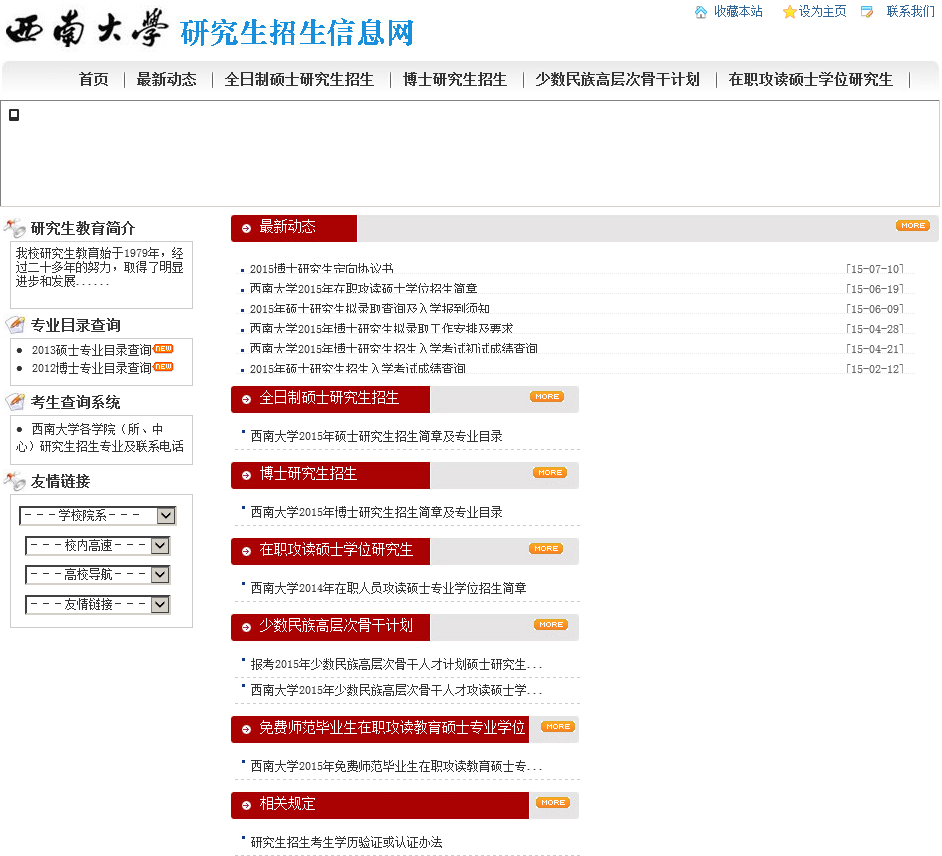Open the 学校院系 dropdown
942x856 pixels.
[x=97, y=515]
